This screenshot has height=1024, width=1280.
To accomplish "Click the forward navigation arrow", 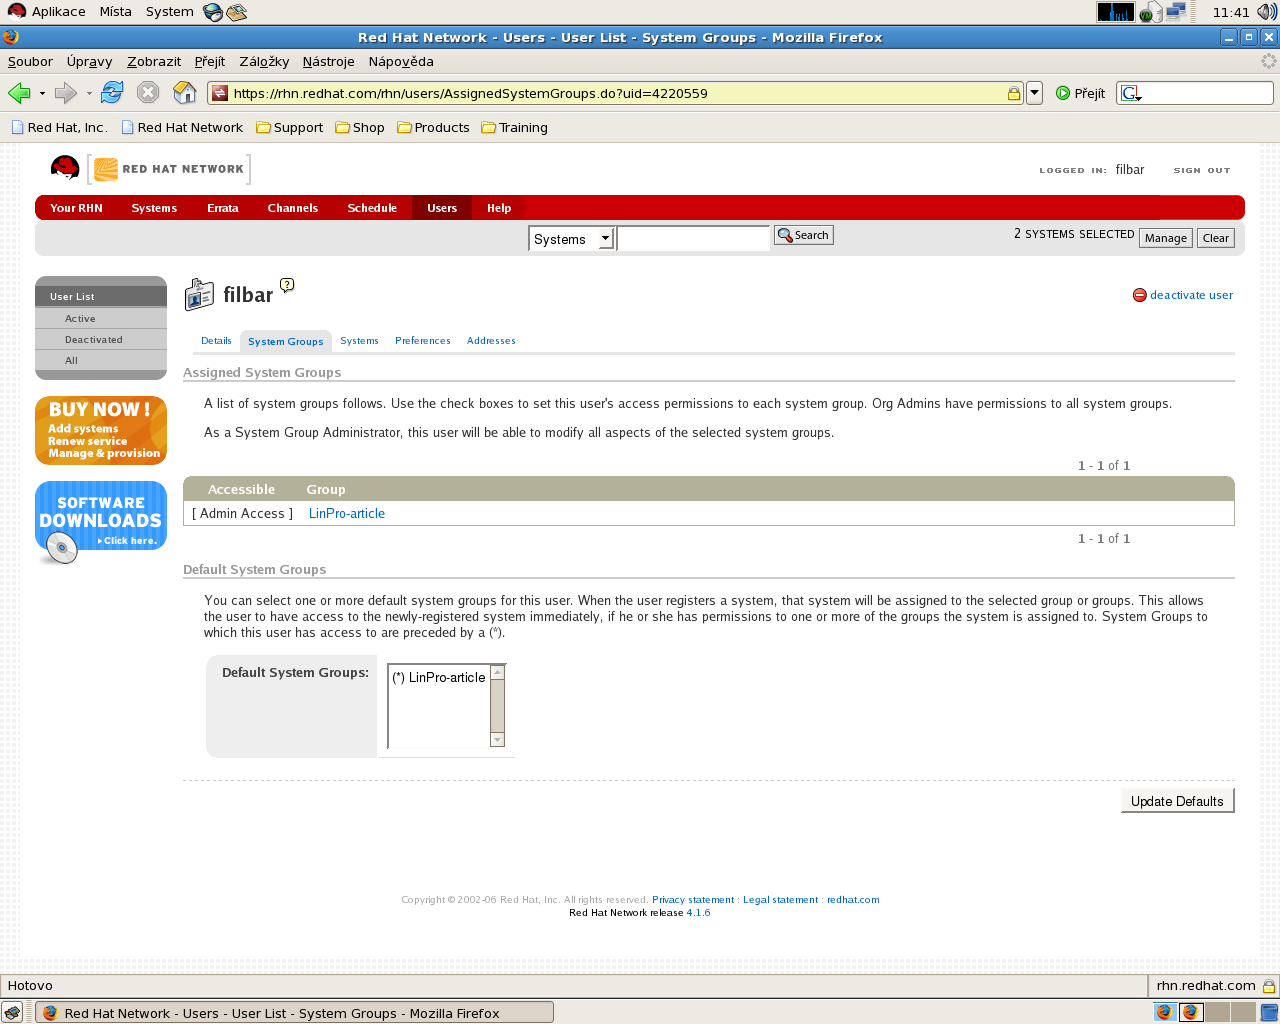I will coord(66,93).
